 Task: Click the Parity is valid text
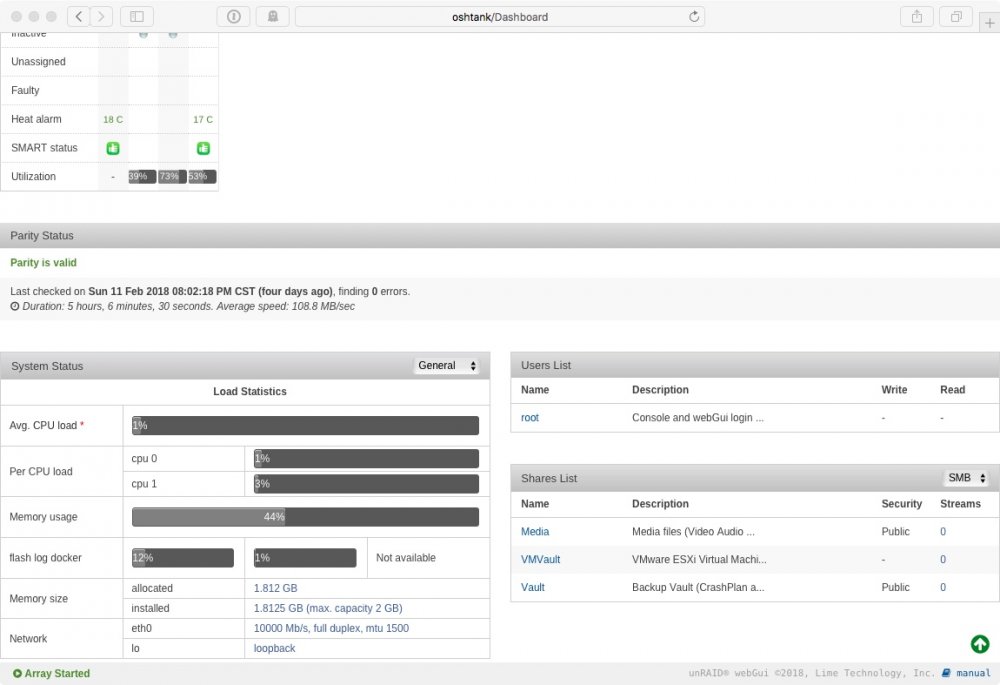pos(43,263)
